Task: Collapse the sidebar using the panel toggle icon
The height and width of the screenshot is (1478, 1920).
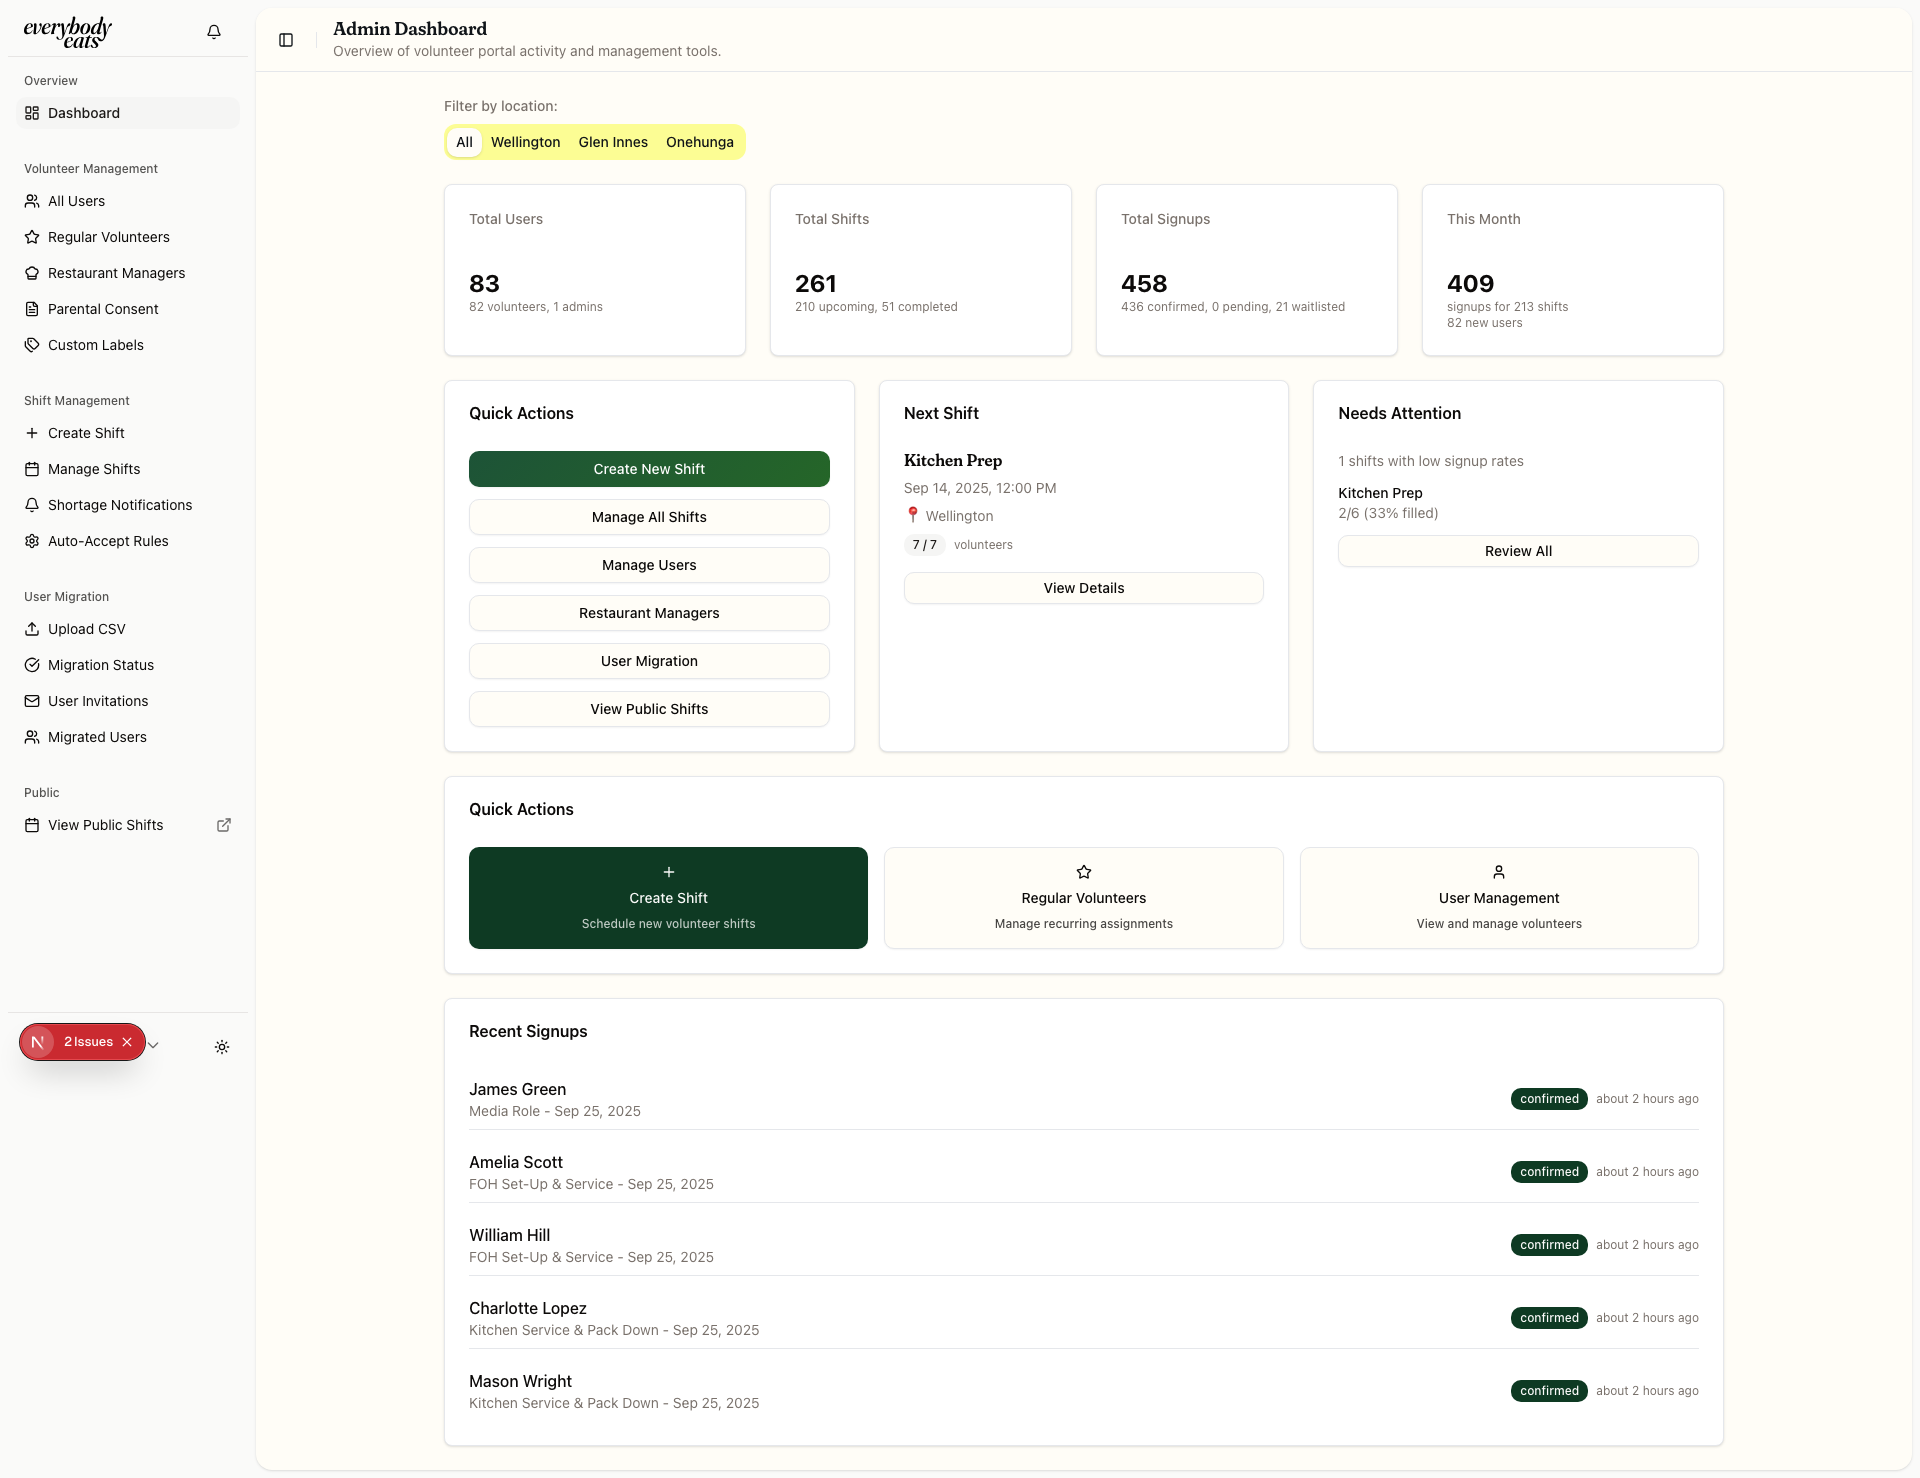Action: click(x=286, y=40)
